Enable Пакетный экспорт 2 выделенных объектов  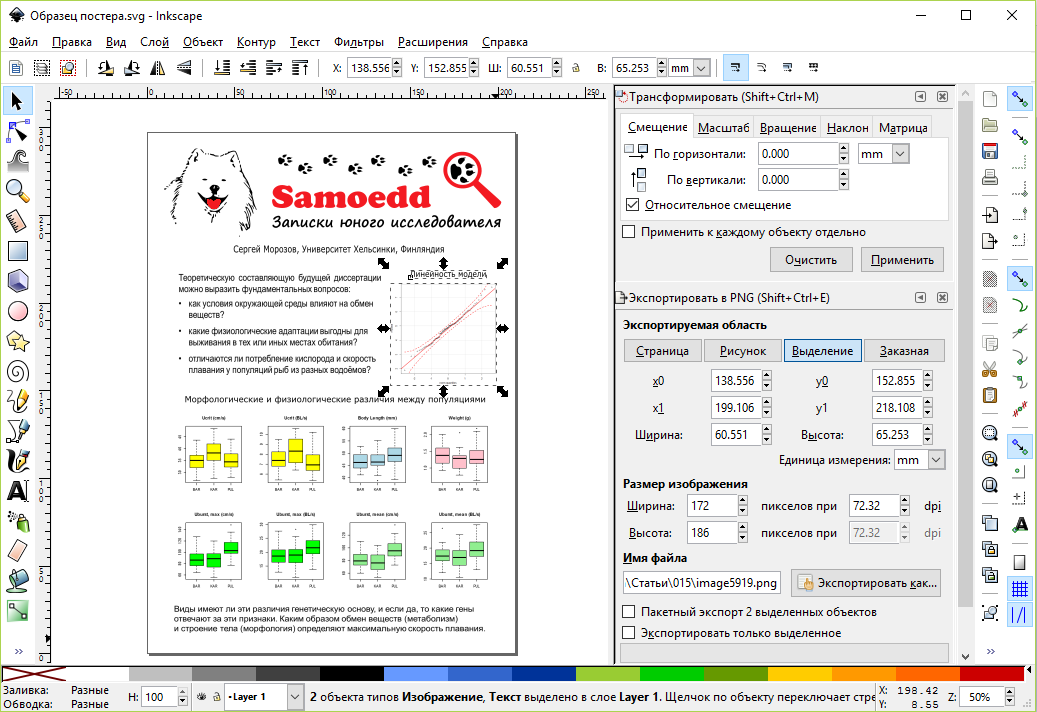(x=628, y=611)
